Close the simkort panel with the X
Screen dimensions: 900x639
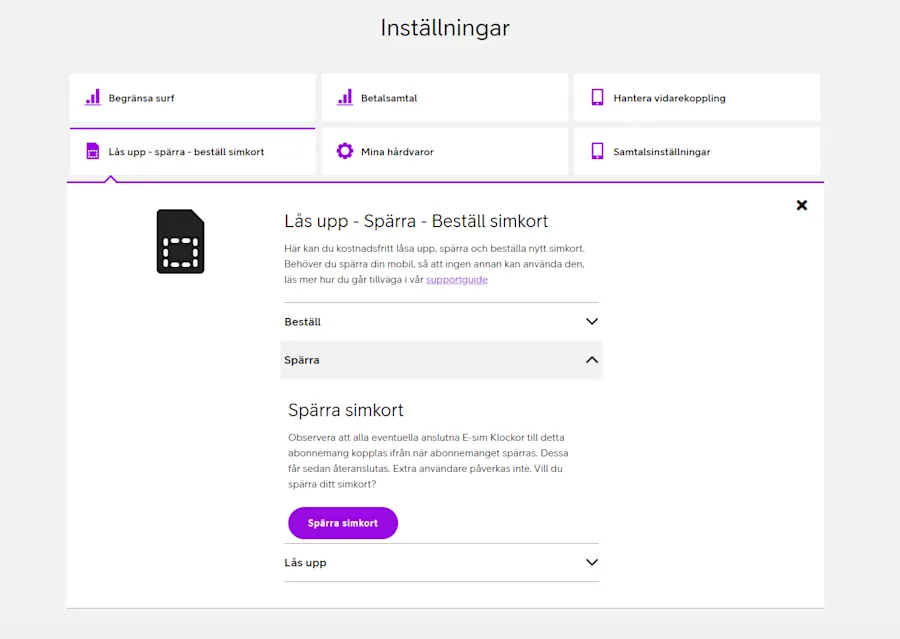(802, 205)
